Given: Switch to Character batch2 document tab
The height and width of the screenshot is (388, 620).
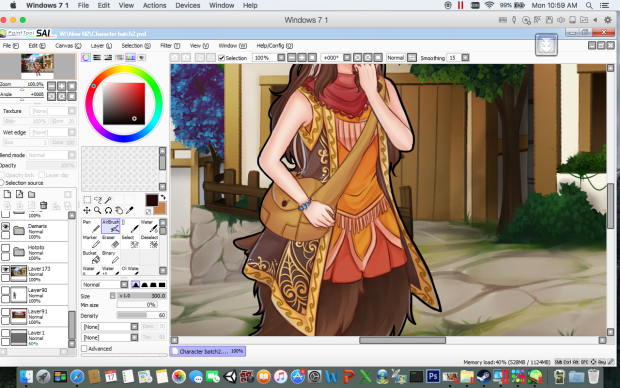Looking at the screenshot, I should [x=208, y=351].
